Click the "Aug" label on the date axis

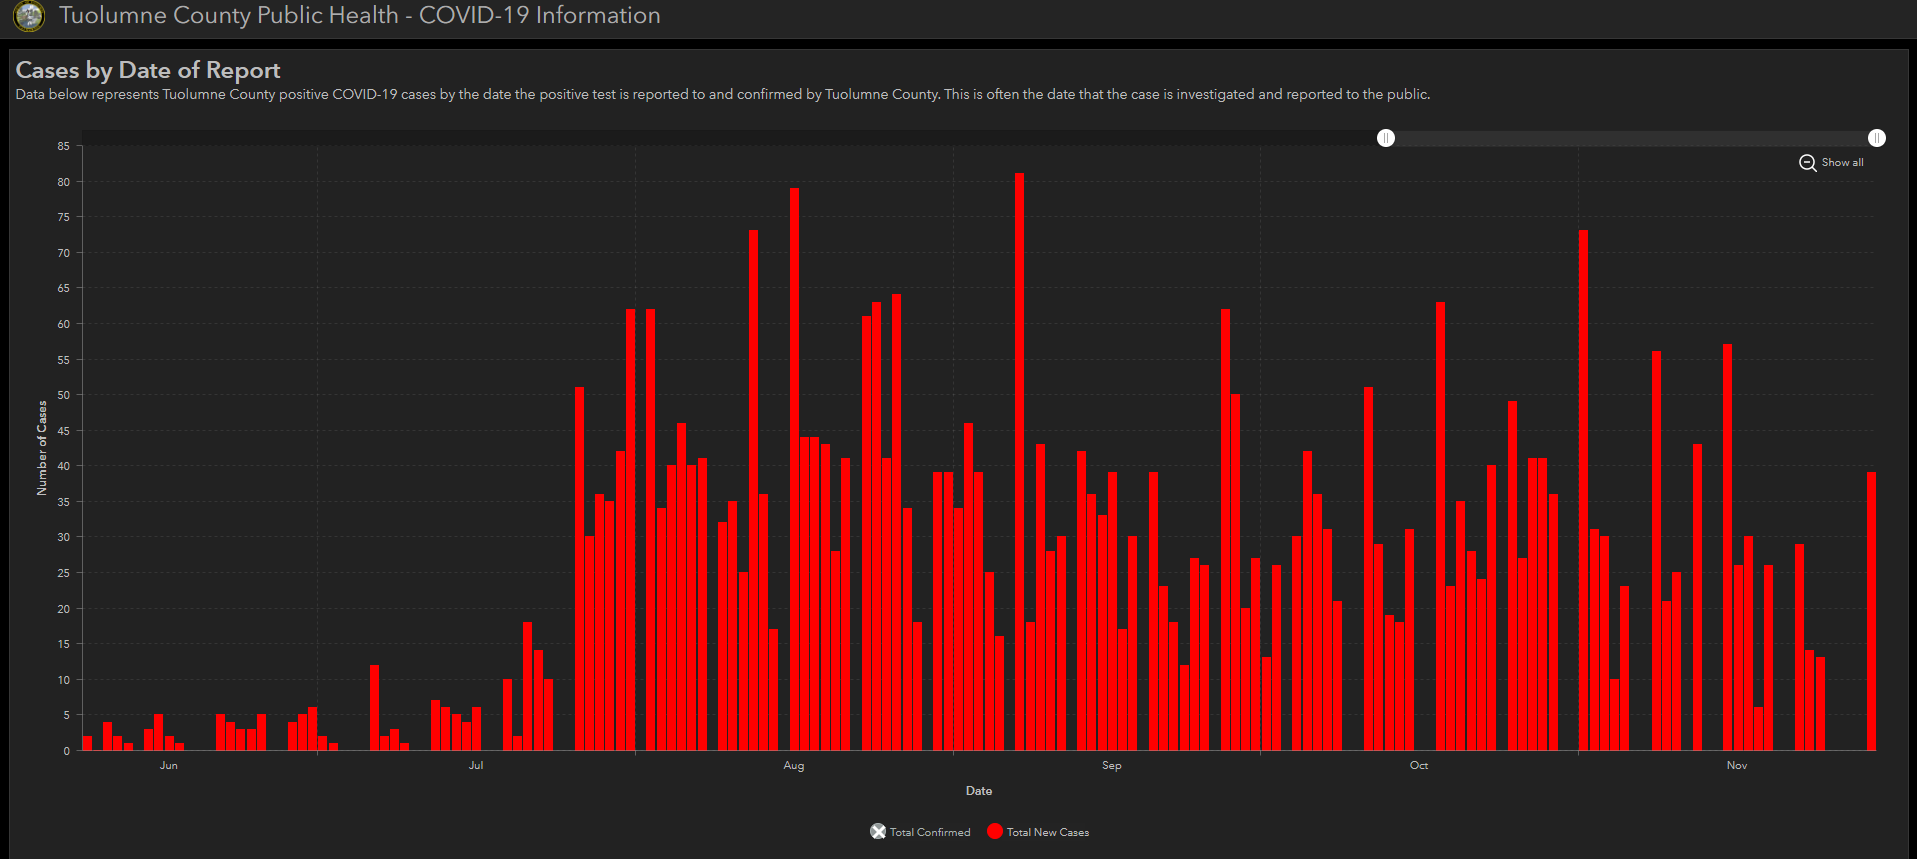coord(793,766)
